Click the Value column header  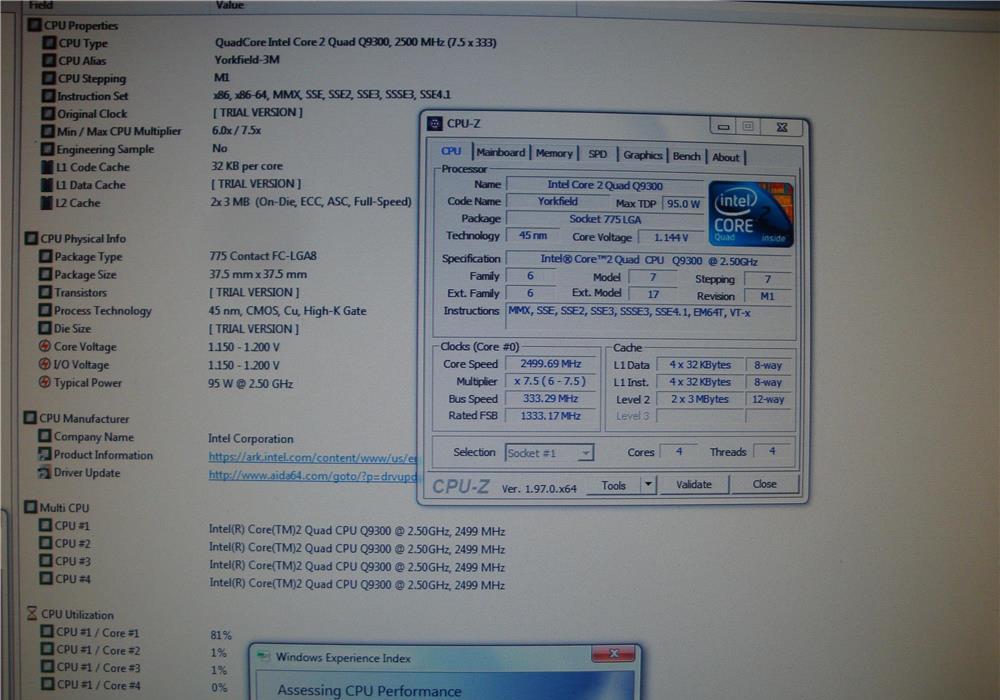click(x=230, y=5)
